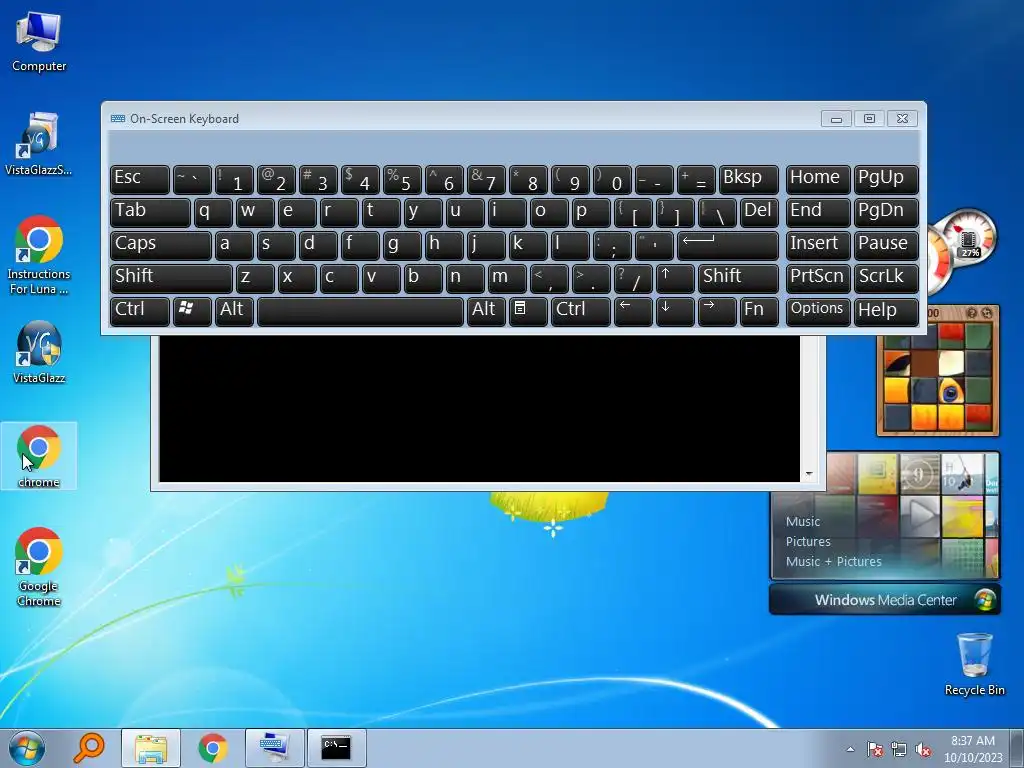The image size is (1024, 768).
Task: Toggle the right Alt key
Action: (x=486, y=311)
